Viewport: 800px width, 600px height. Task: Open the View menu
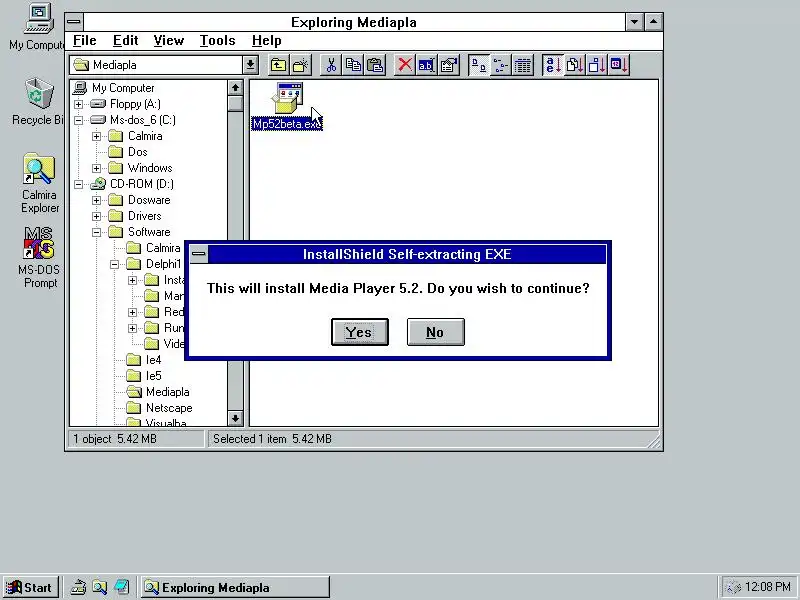168,40
